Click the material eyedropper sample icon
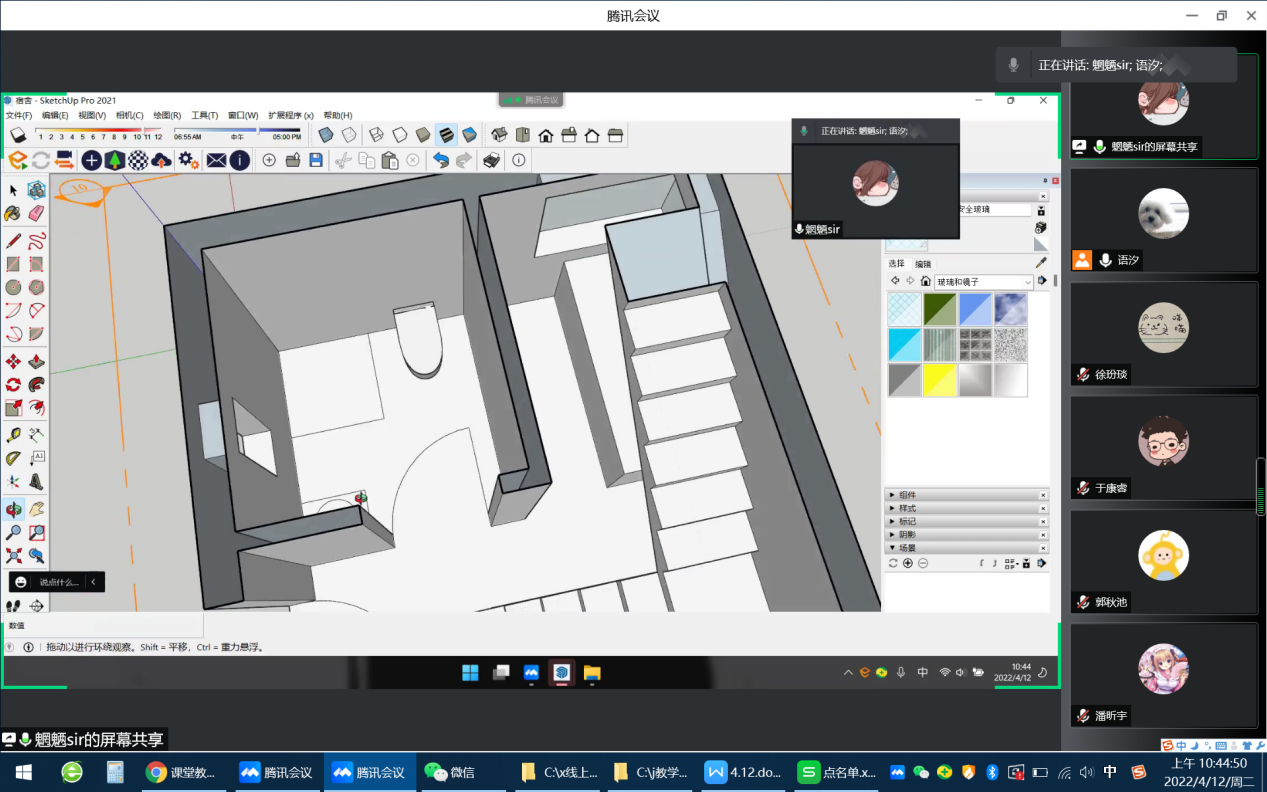The width and height of the screenshot is (1267, 792). coord(1040,263)
